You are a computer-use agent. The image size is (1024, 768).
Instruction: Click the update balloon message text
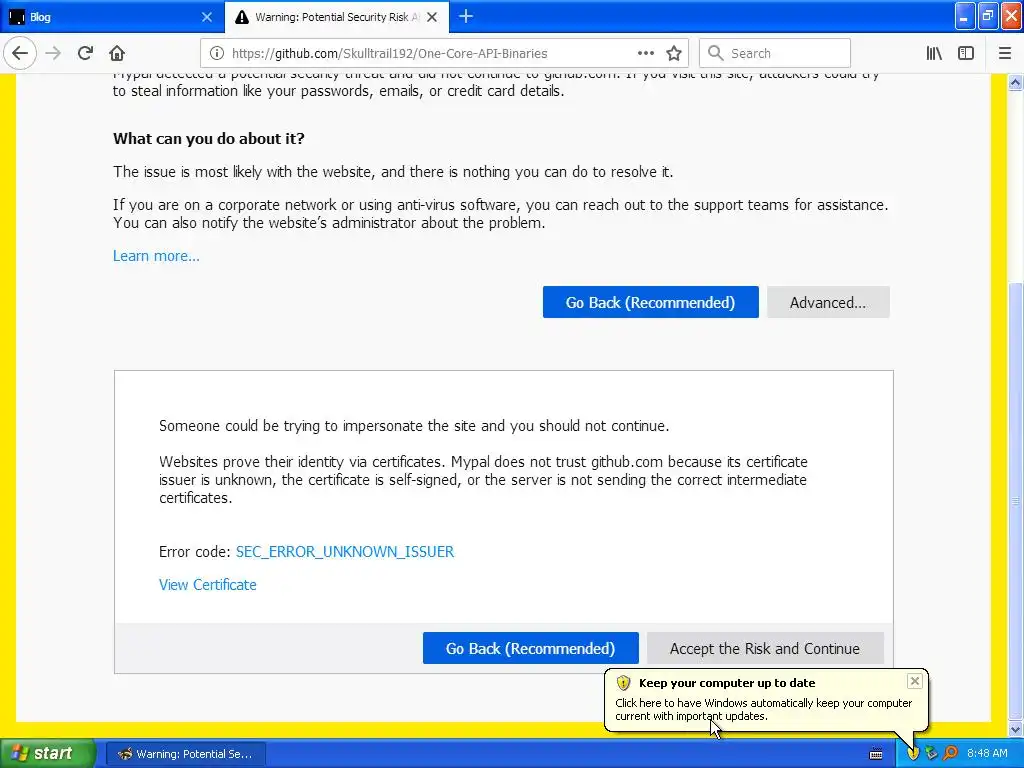point(763,710)
